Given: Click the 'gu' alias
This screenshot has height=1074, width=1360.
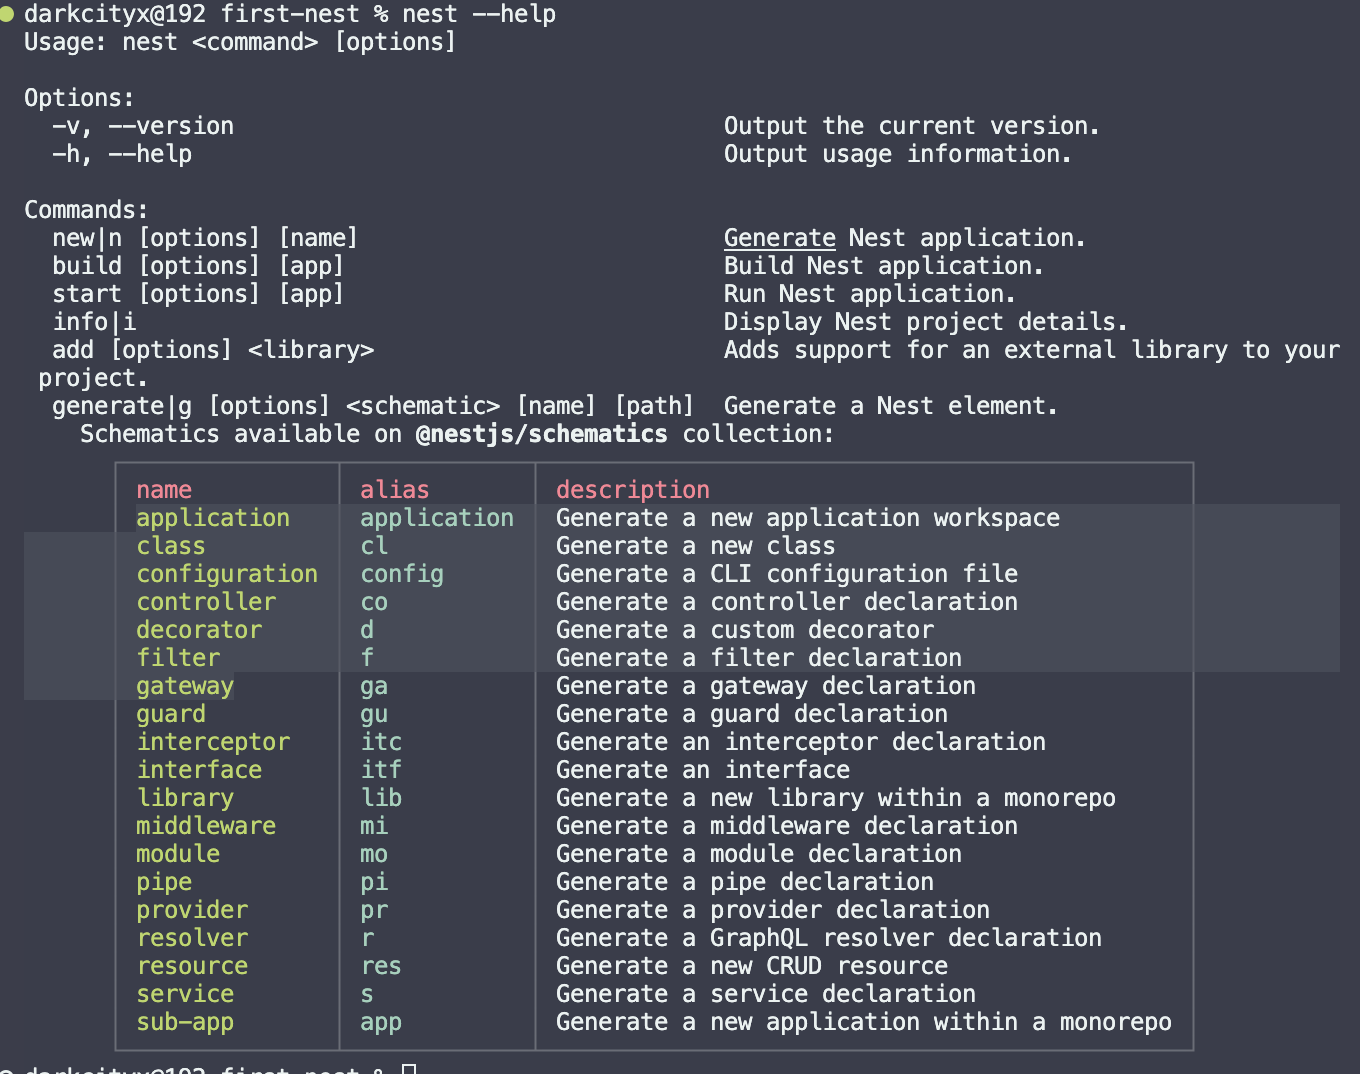Looking at the screenshot, I should click(374, 714).
